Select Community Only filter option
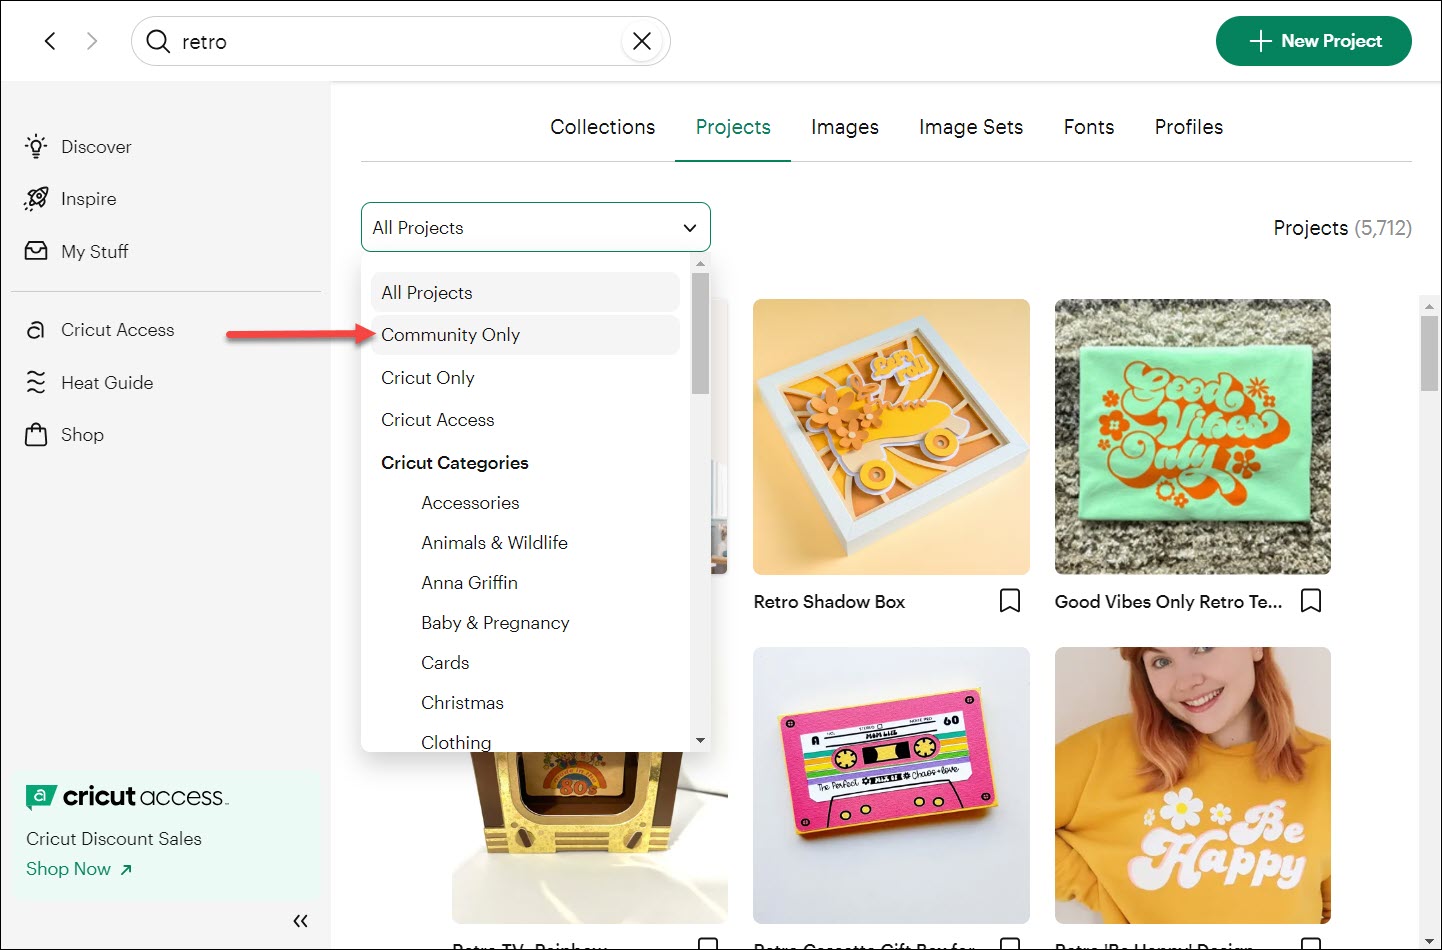 point(451,335)
